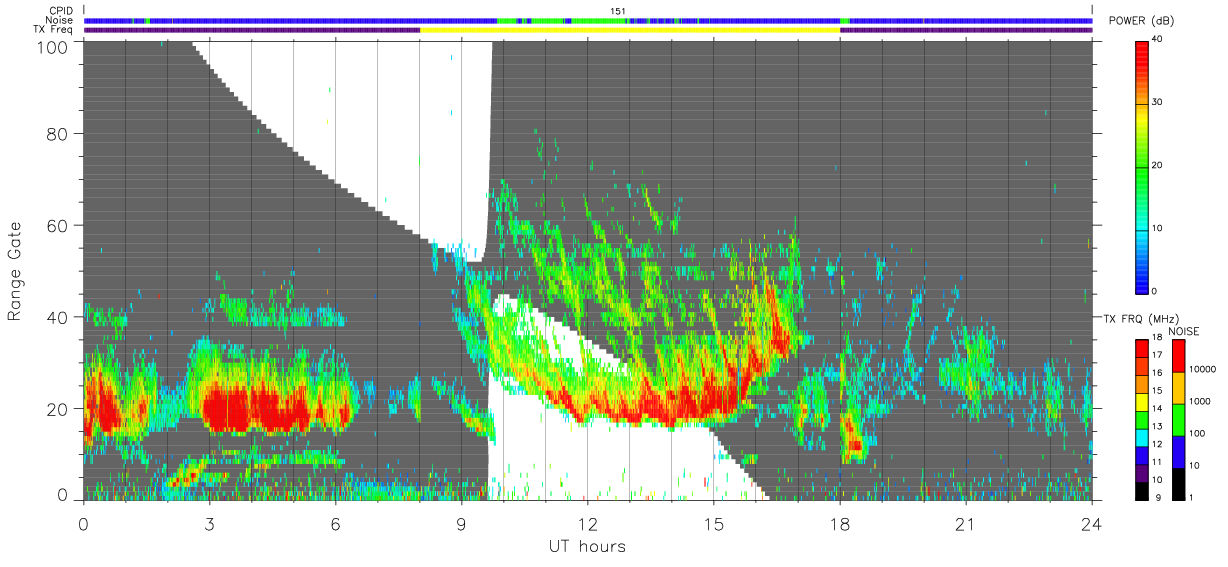Viewport: 1228px width, 567px height.
Task: Click the cyan block in the TX FRQ legend
Action: [x=1142, y=437]
